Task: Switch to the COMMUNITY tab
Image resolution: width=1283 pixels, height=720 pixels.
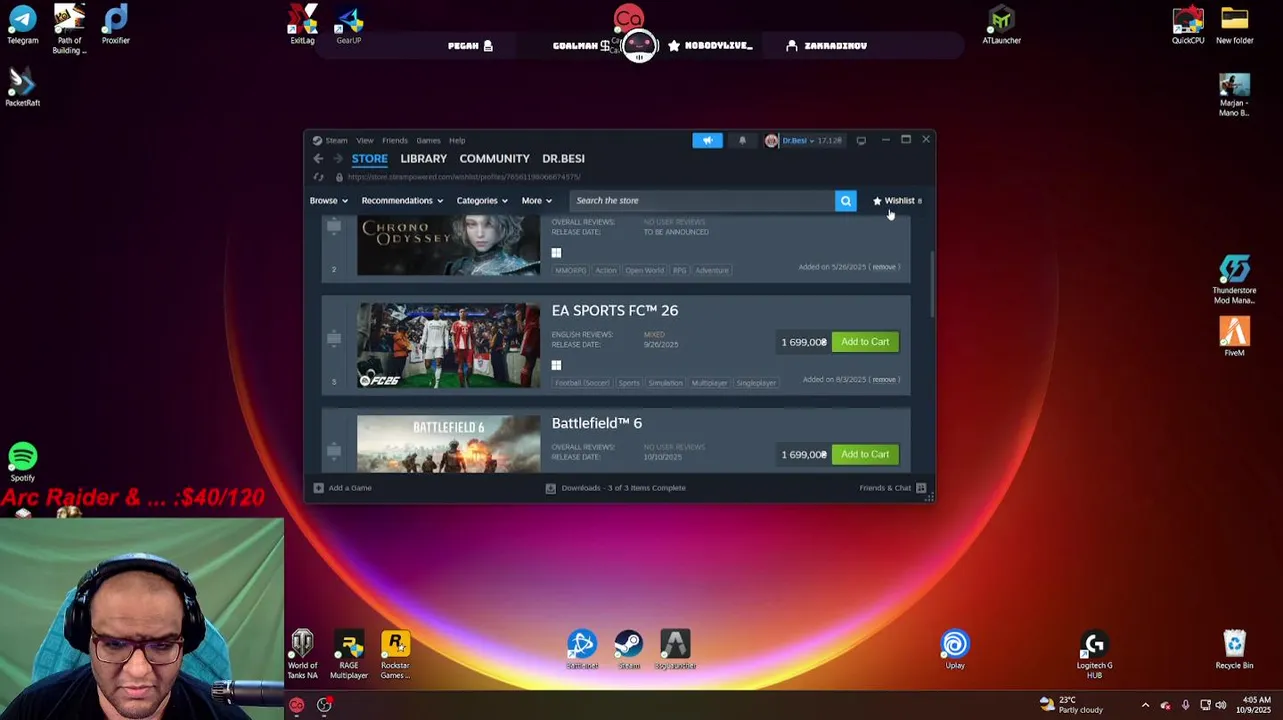Action: click(x=494, y=159)
